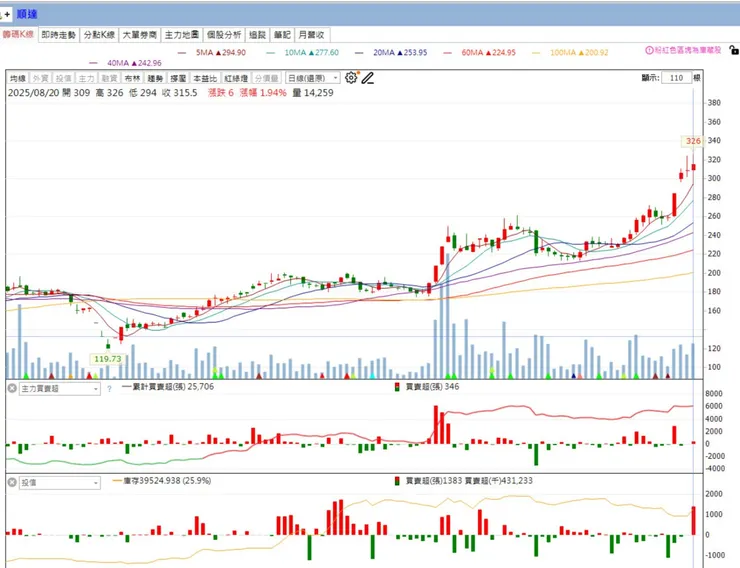
Task: Click the 119.73 low price label
Action: [108, 359]
